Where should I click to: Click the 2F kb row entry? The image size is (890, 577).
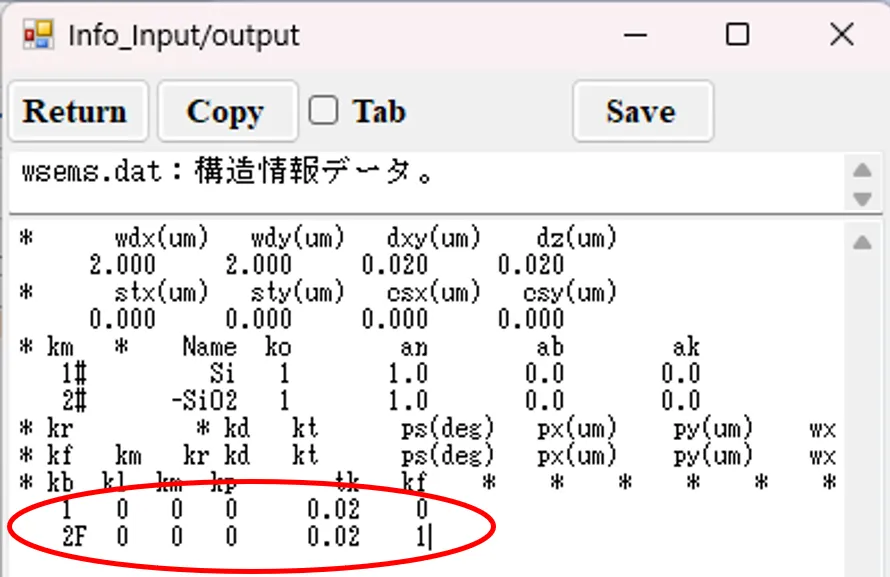74,537
